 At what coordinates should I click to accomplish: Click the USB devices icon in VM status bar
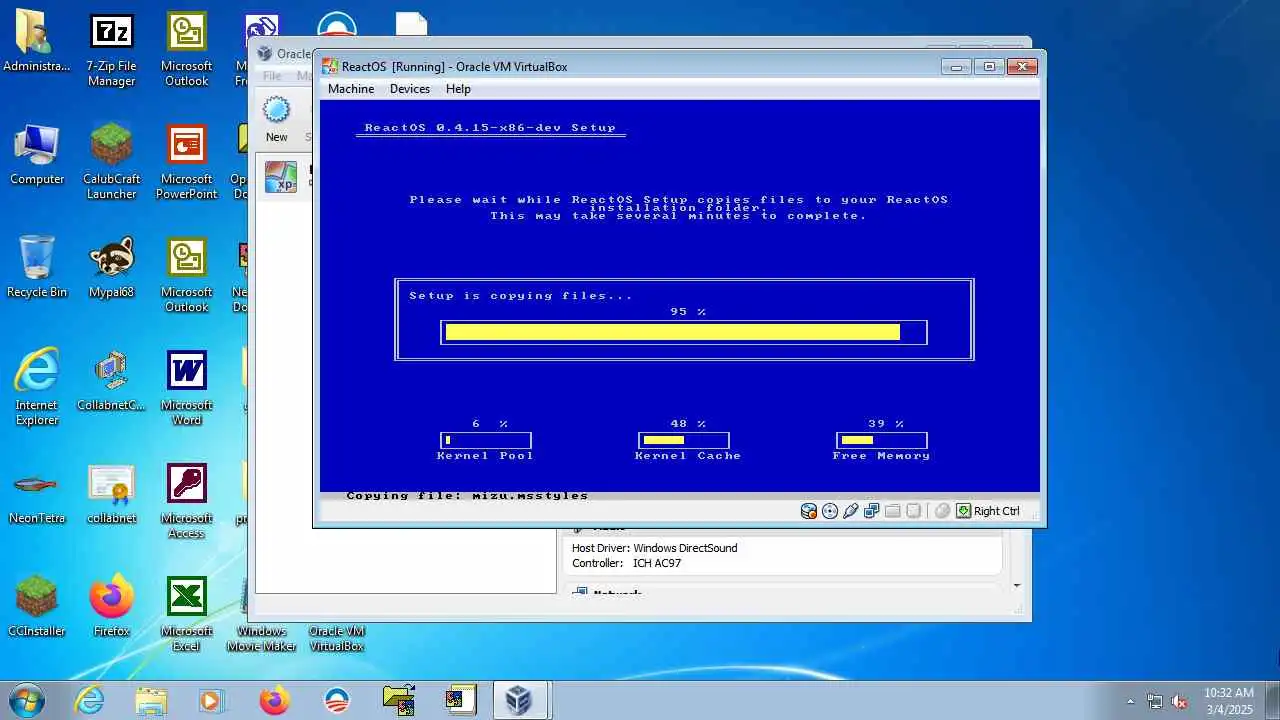pos(851,511)
